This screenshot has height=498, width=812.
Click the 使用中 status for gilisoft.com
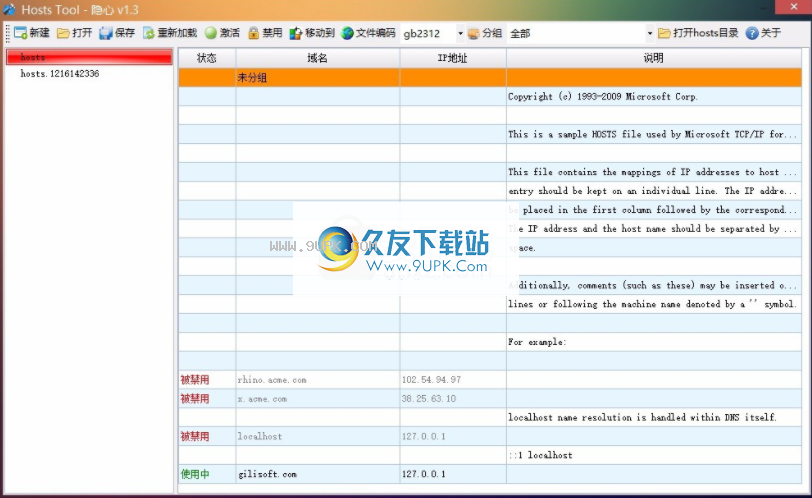pyautogui.click(x=195, y=474)
